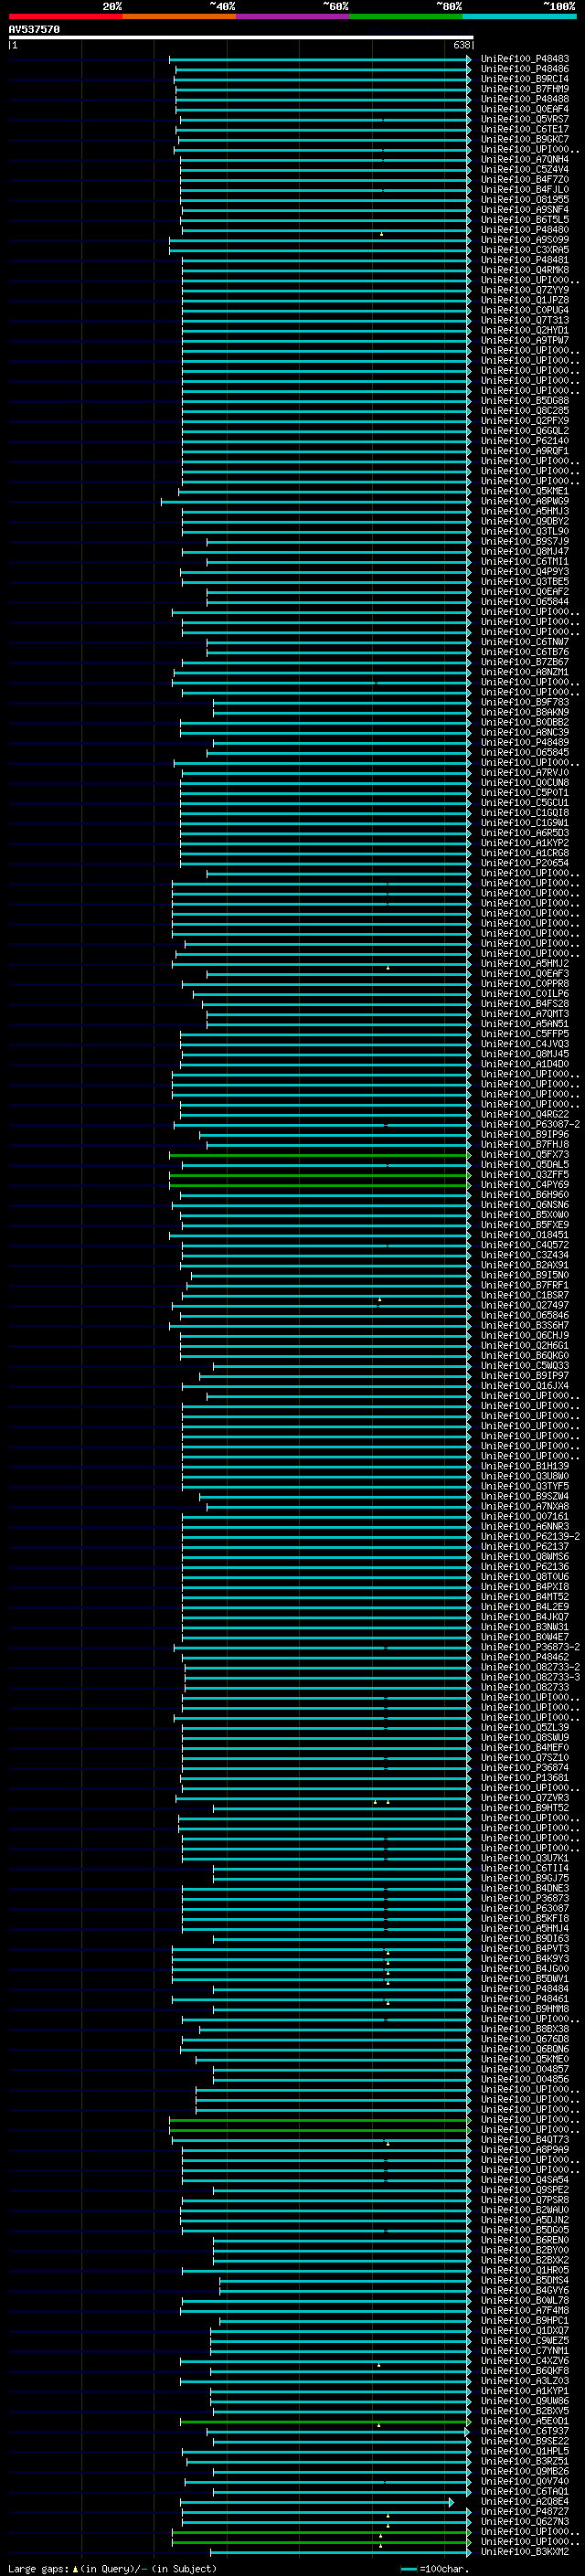This screenshot has height=2576, width=585.
Task: Select hit label UniRef100_B5DG88
Action: tap(525, 401)
